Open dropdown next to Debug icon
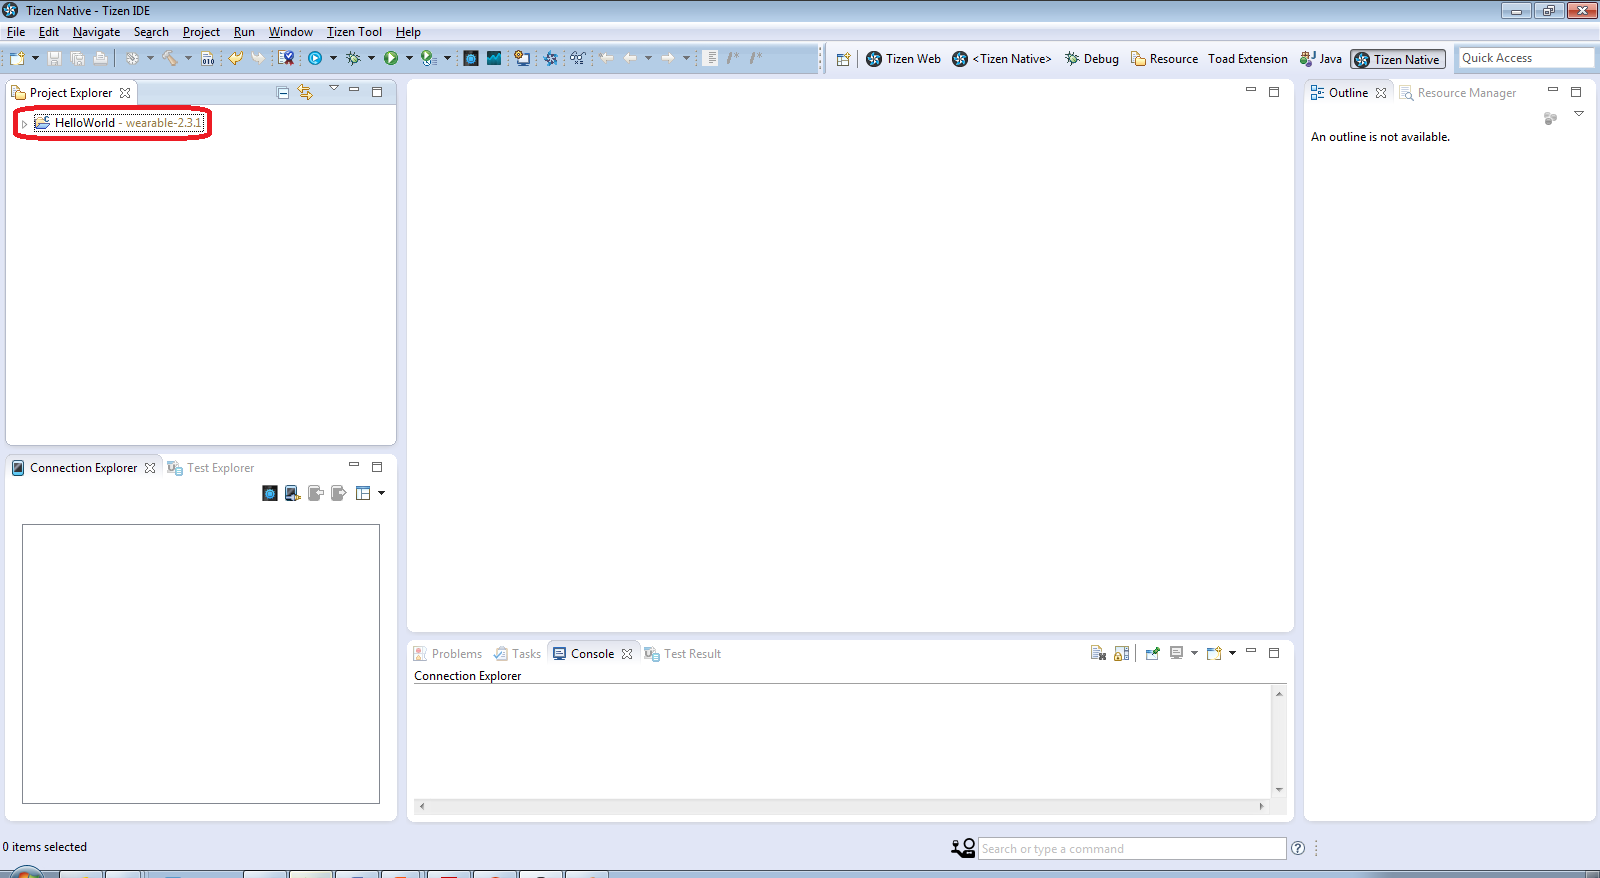1600x878 pixels. (x=371, y=58)
